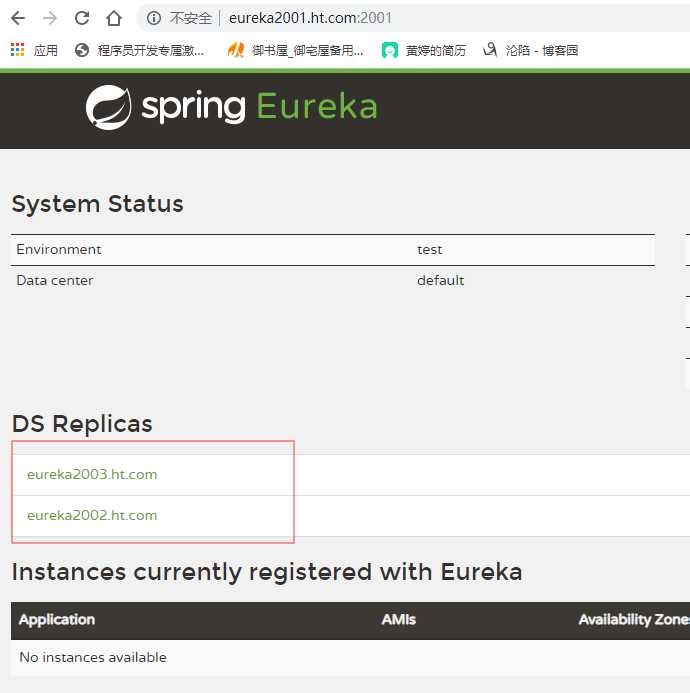Select the Data center row label
This screenshot has width=690, height=693.
click(55, 280)
